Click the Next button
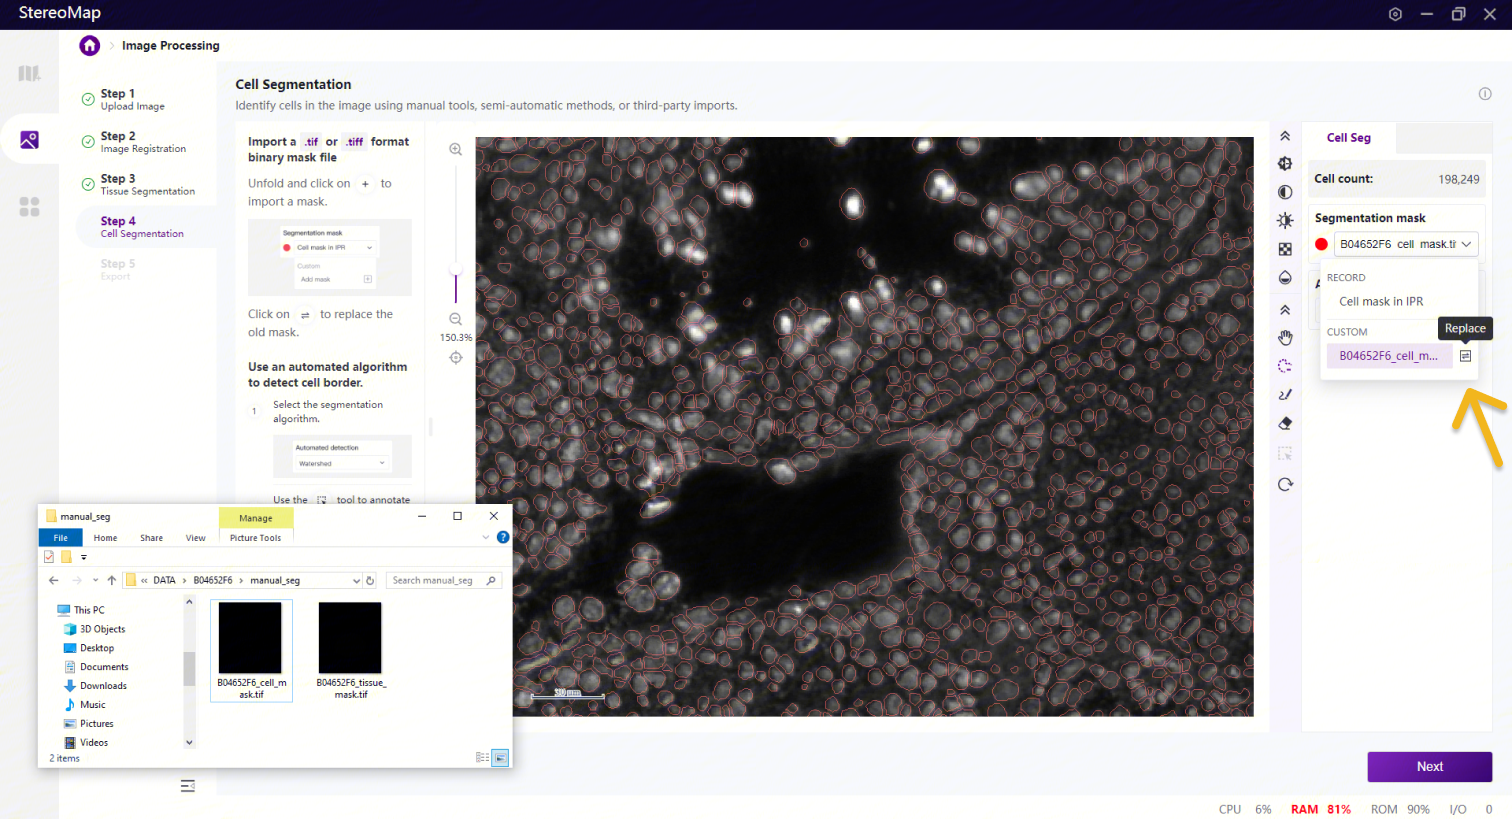1512x819 pixels. click(1429, 766)
